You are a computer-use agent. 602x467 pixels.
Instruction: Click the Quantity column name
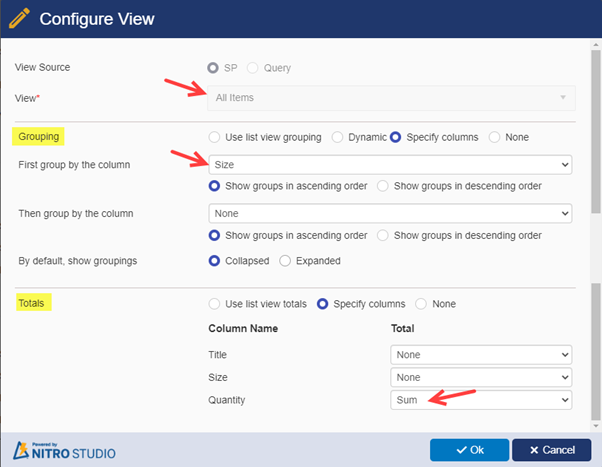(227, 400)
